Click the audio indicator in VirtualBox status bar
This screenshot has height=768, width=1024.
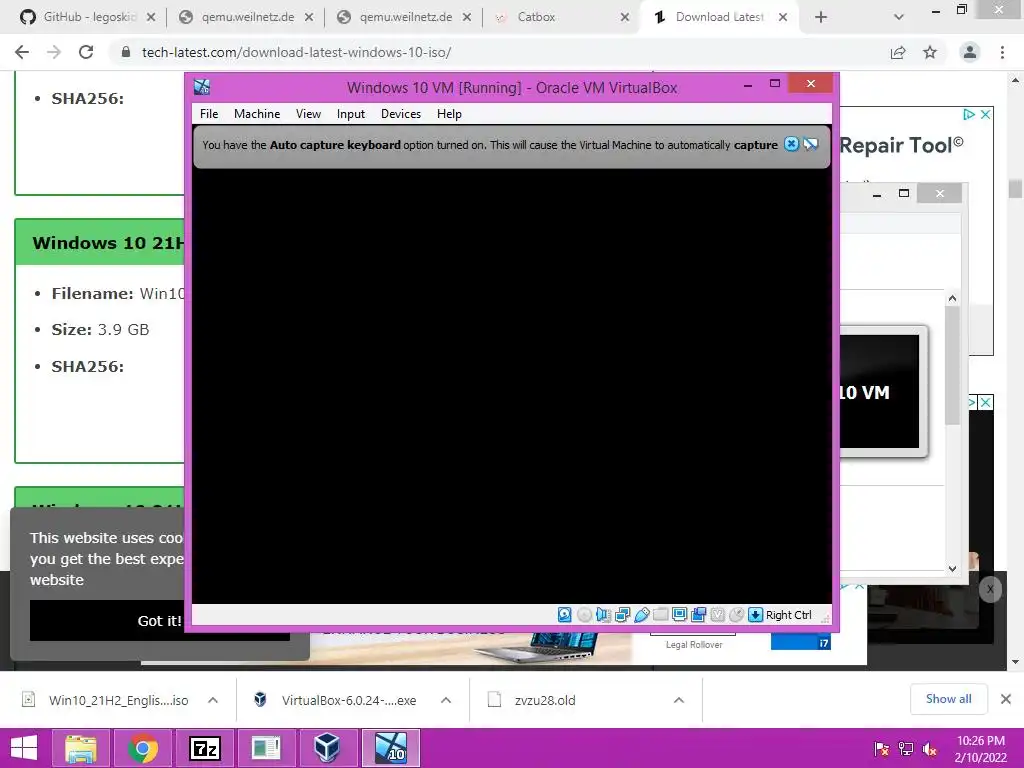(x=603, y=615)
